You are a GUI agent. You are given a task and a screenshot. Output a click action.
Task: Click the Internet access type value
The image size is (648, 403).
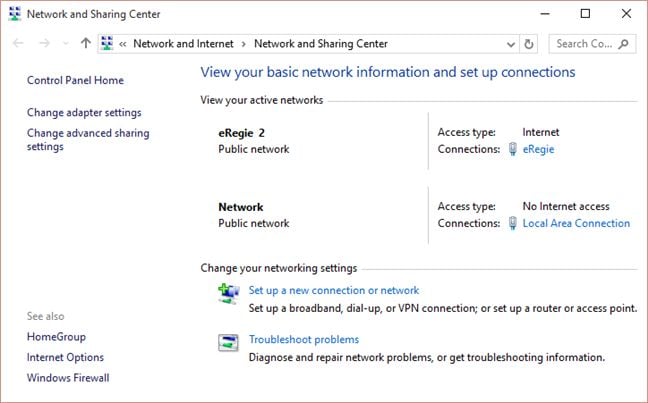point(541,132)
